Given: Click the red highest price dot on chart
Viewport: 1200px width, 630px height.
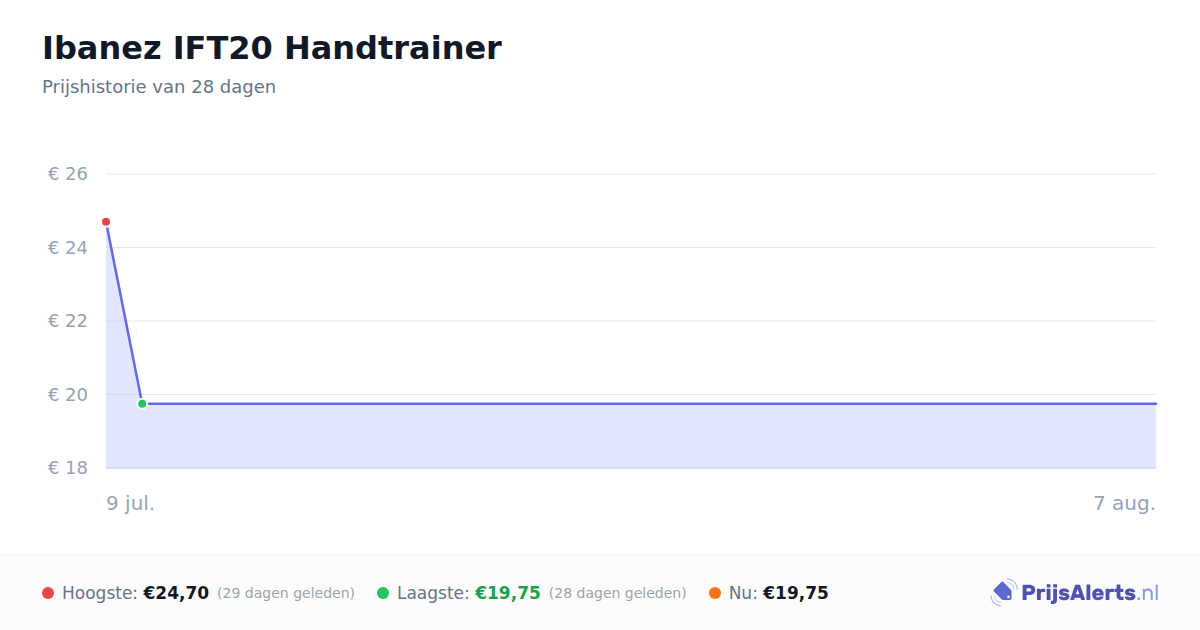Looking at the screenshot, I should pos(106,222).
